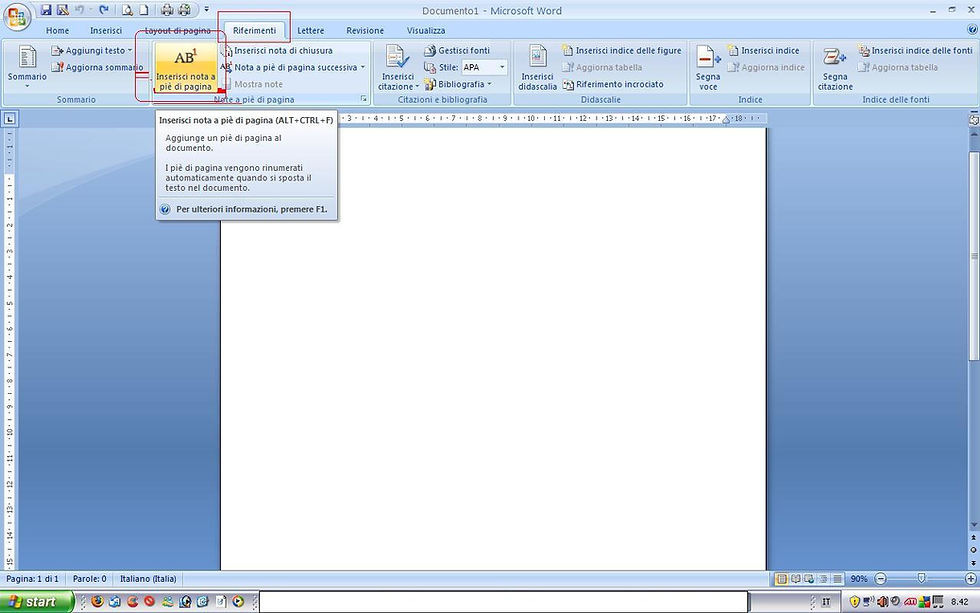Click Inserisci didascalia
Viewport: 980px width, 613px height.
pyautogui.click(x=537, y=67)
